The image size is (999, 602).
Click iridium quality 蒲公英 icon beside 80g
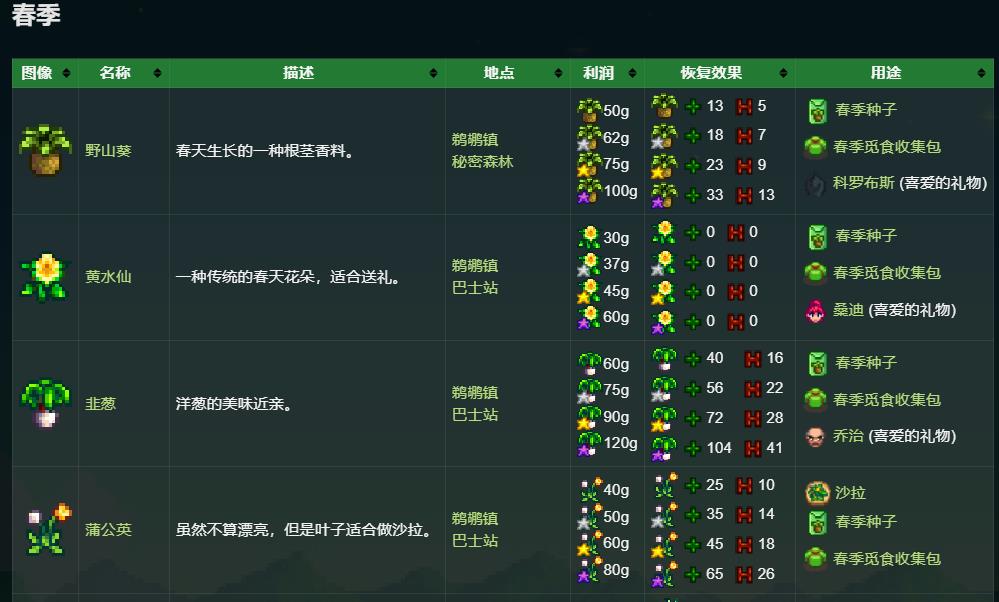[x=589, y=570]
